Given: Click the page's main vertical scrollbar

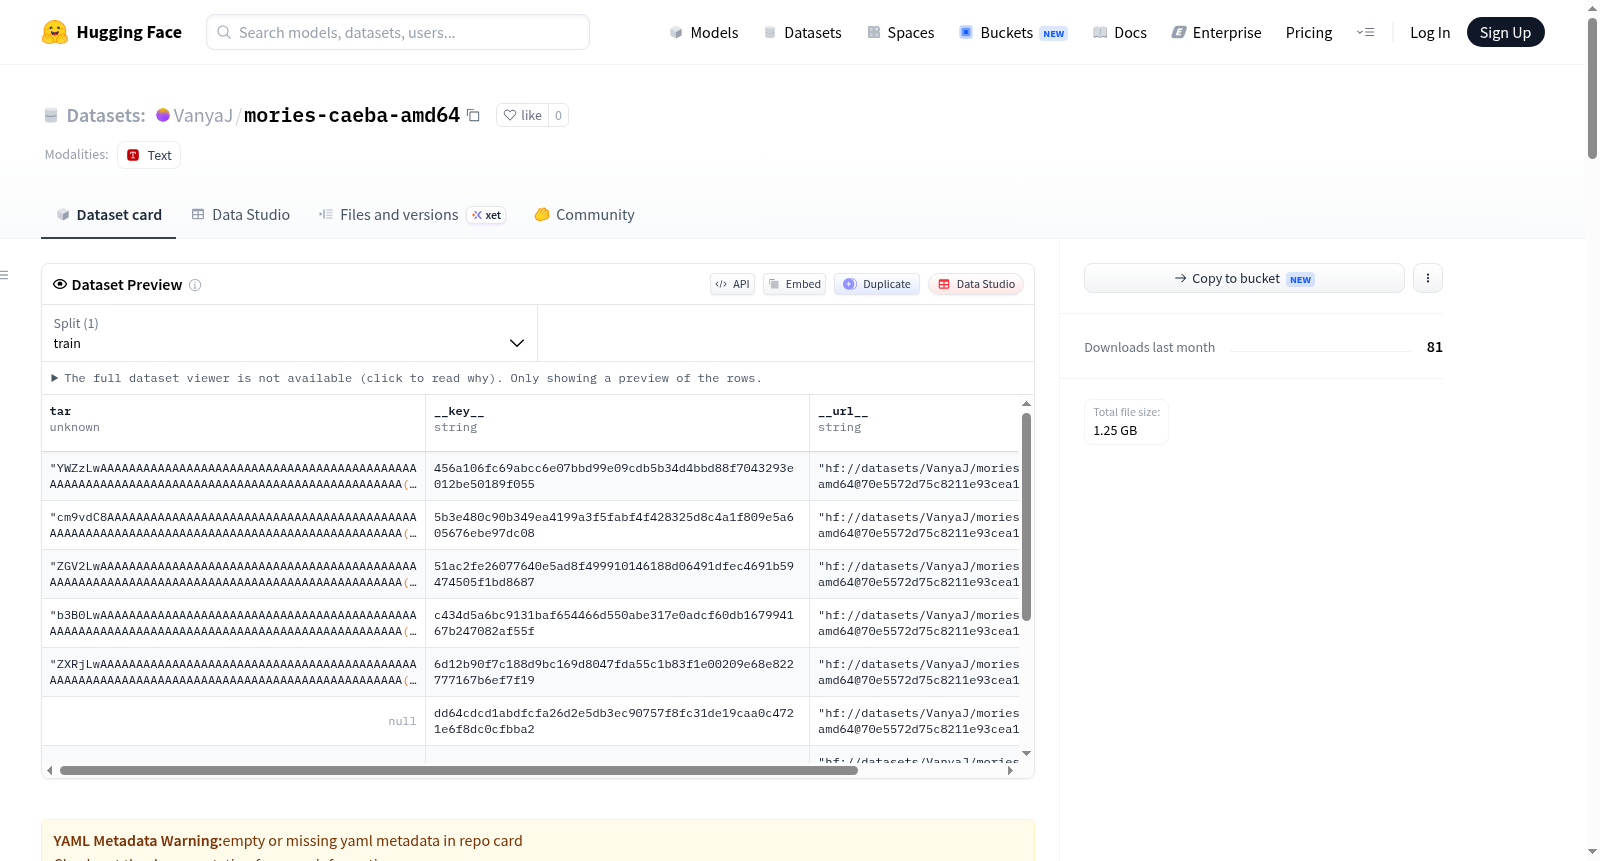Looking at the screenshot, I should (x=1592, y=88).
